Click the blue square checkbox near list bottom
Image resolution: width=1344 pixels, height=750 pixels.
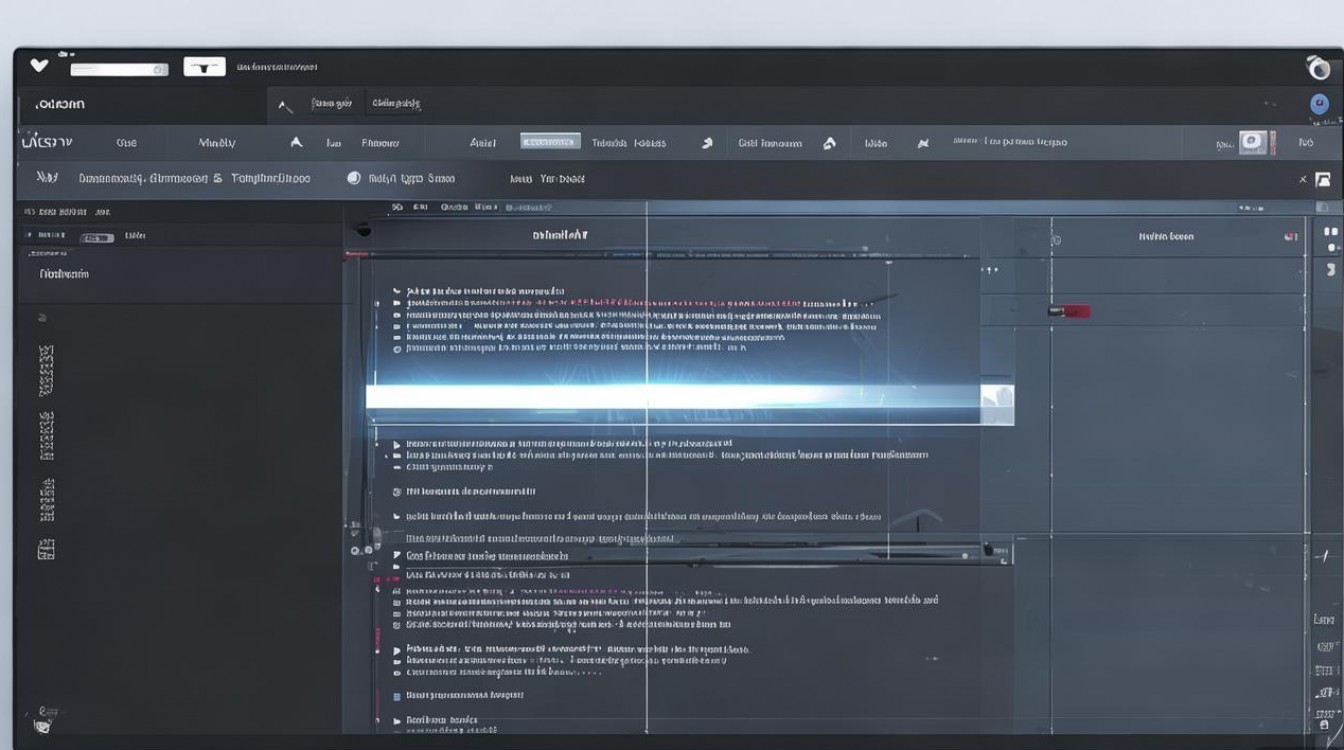pyautogui.click(x=397, y=695)
